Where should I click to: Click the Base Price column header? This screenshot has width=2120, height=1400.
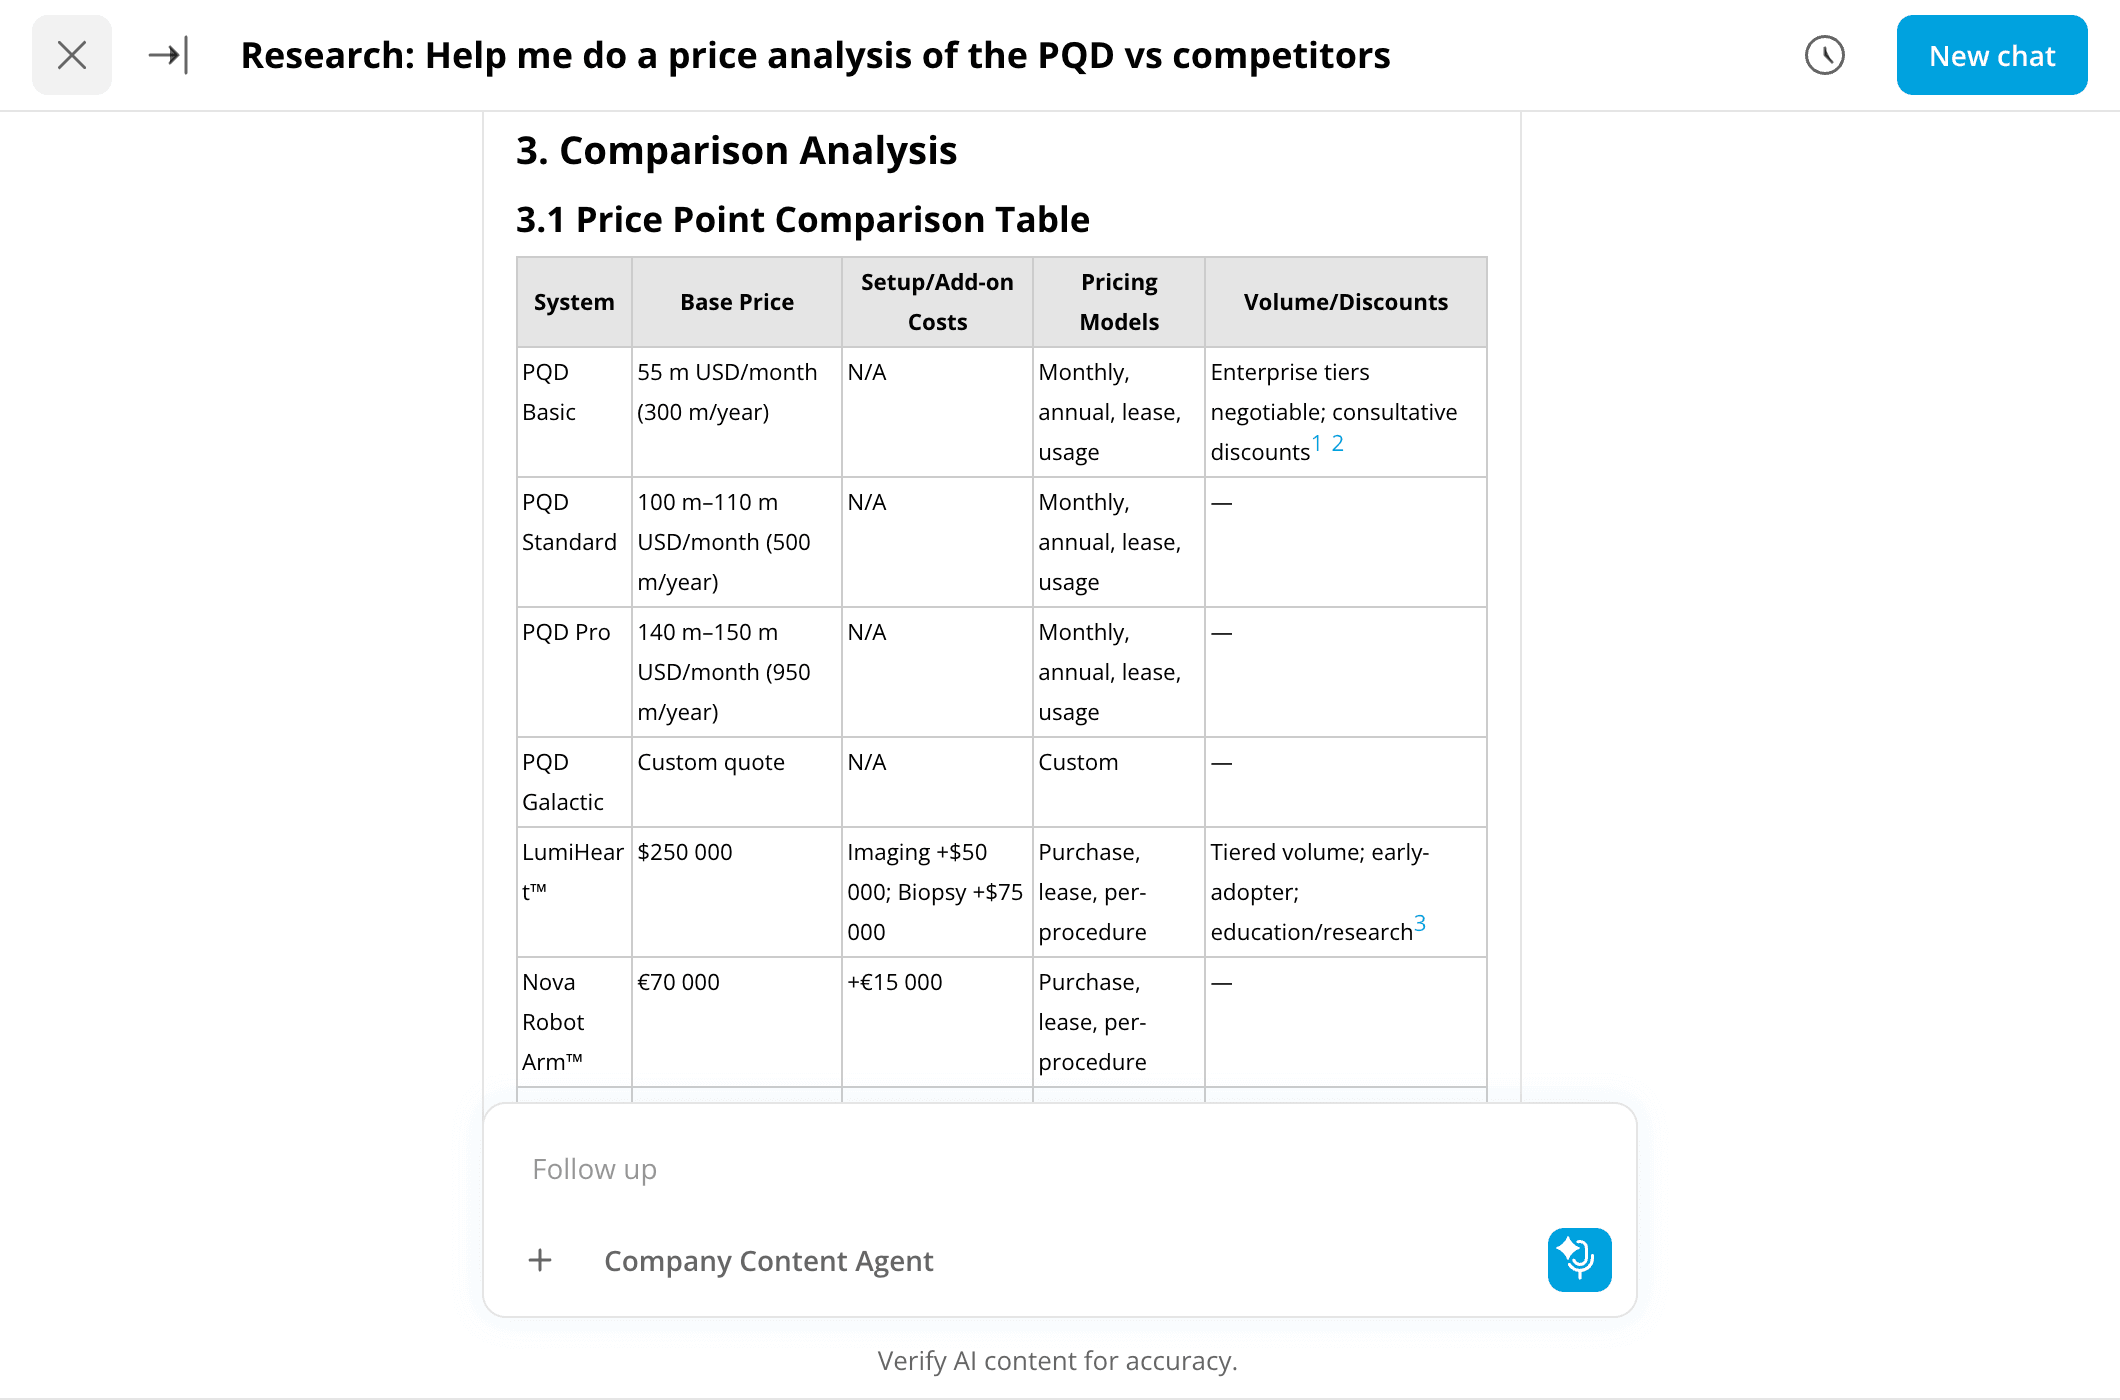737,302
